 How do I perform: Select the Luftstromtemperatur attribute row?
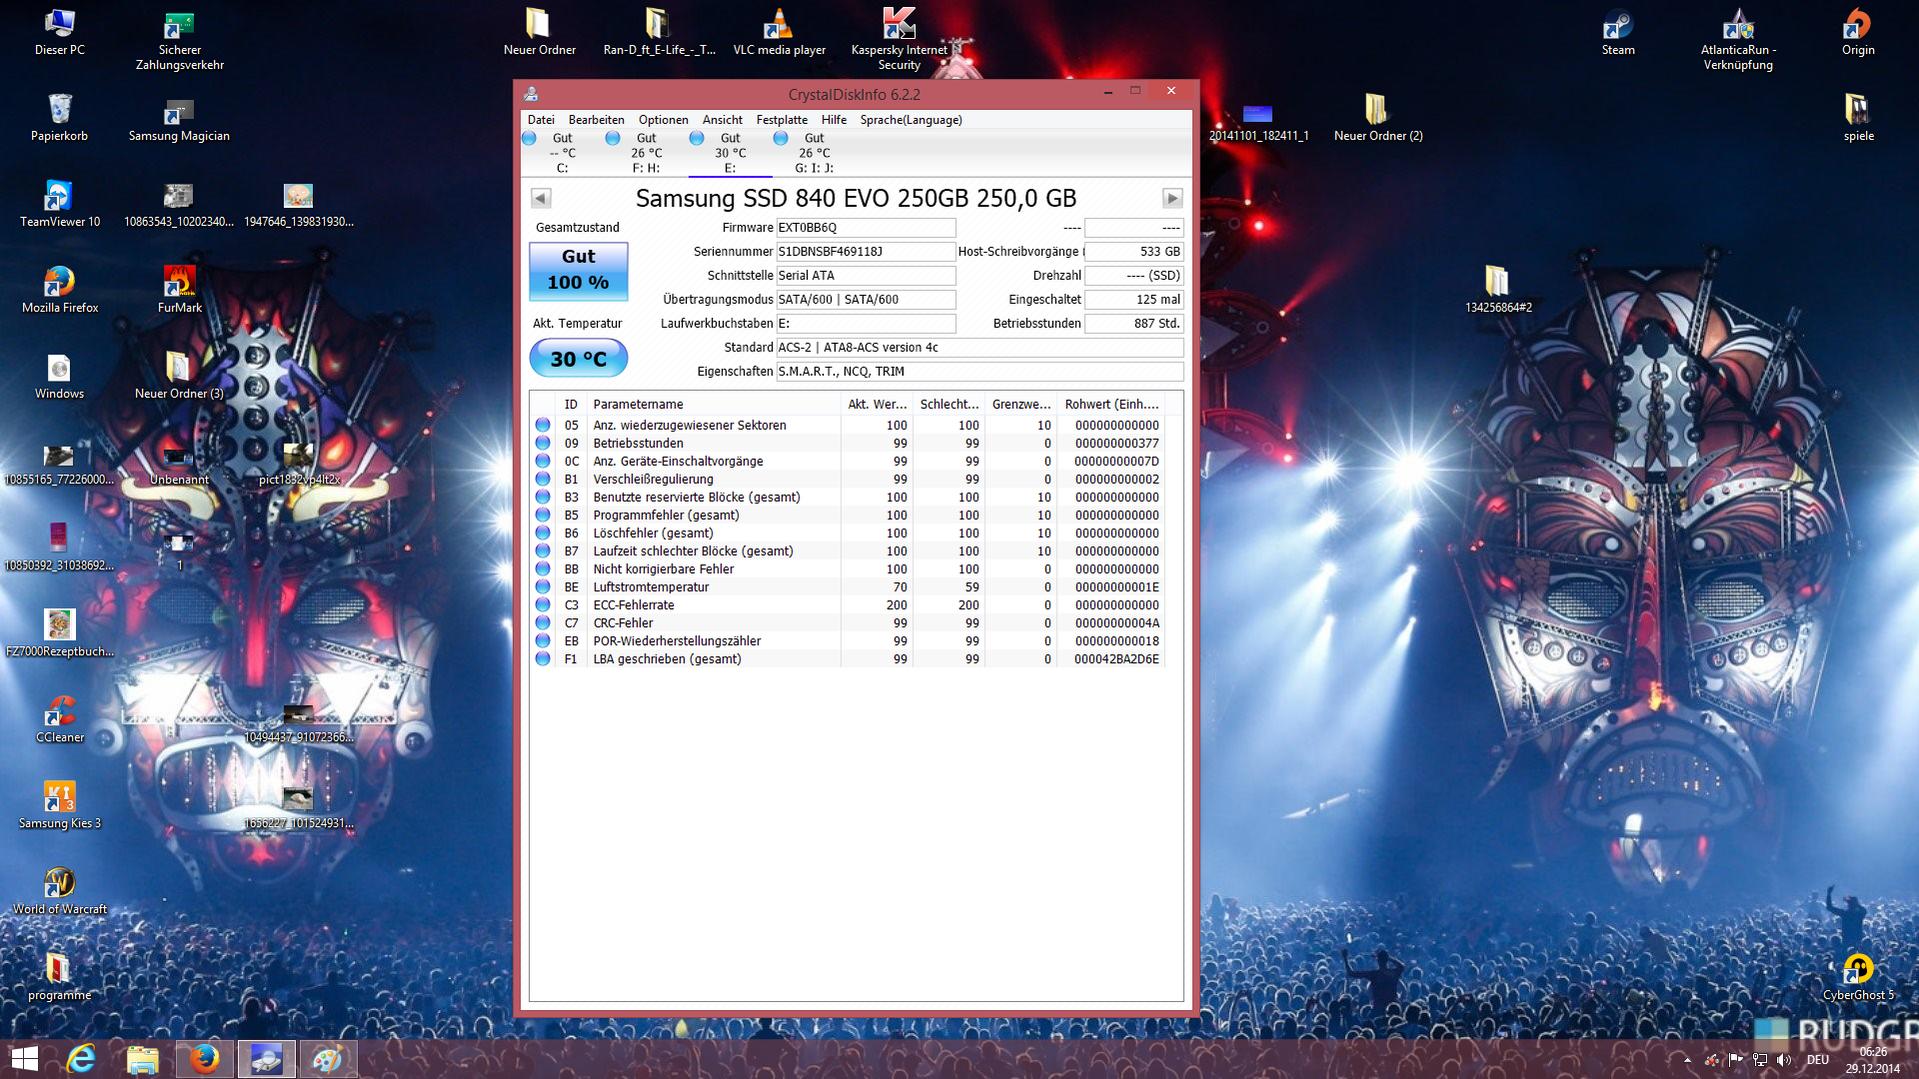[x=849, y=587]
